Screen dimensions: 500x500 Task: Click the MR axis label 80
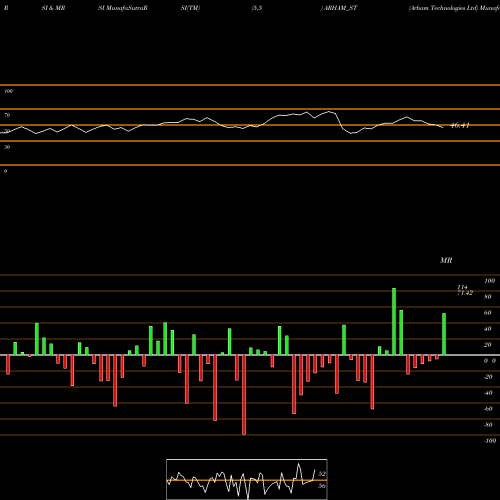(488, 297)
